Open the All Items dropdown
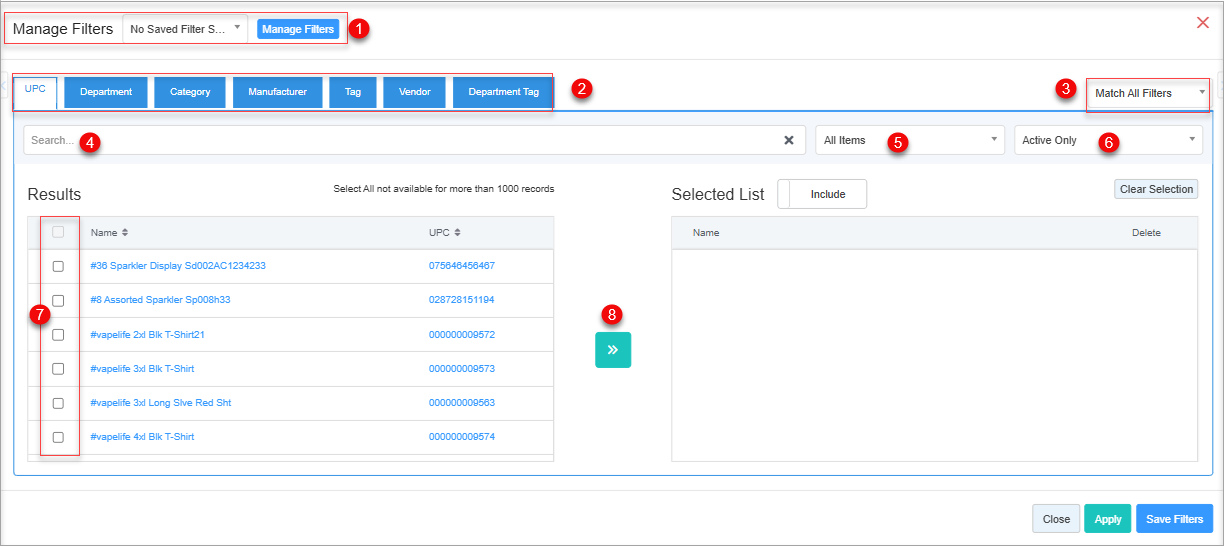This screenshot has height=546, width=1224. [909, 140]
